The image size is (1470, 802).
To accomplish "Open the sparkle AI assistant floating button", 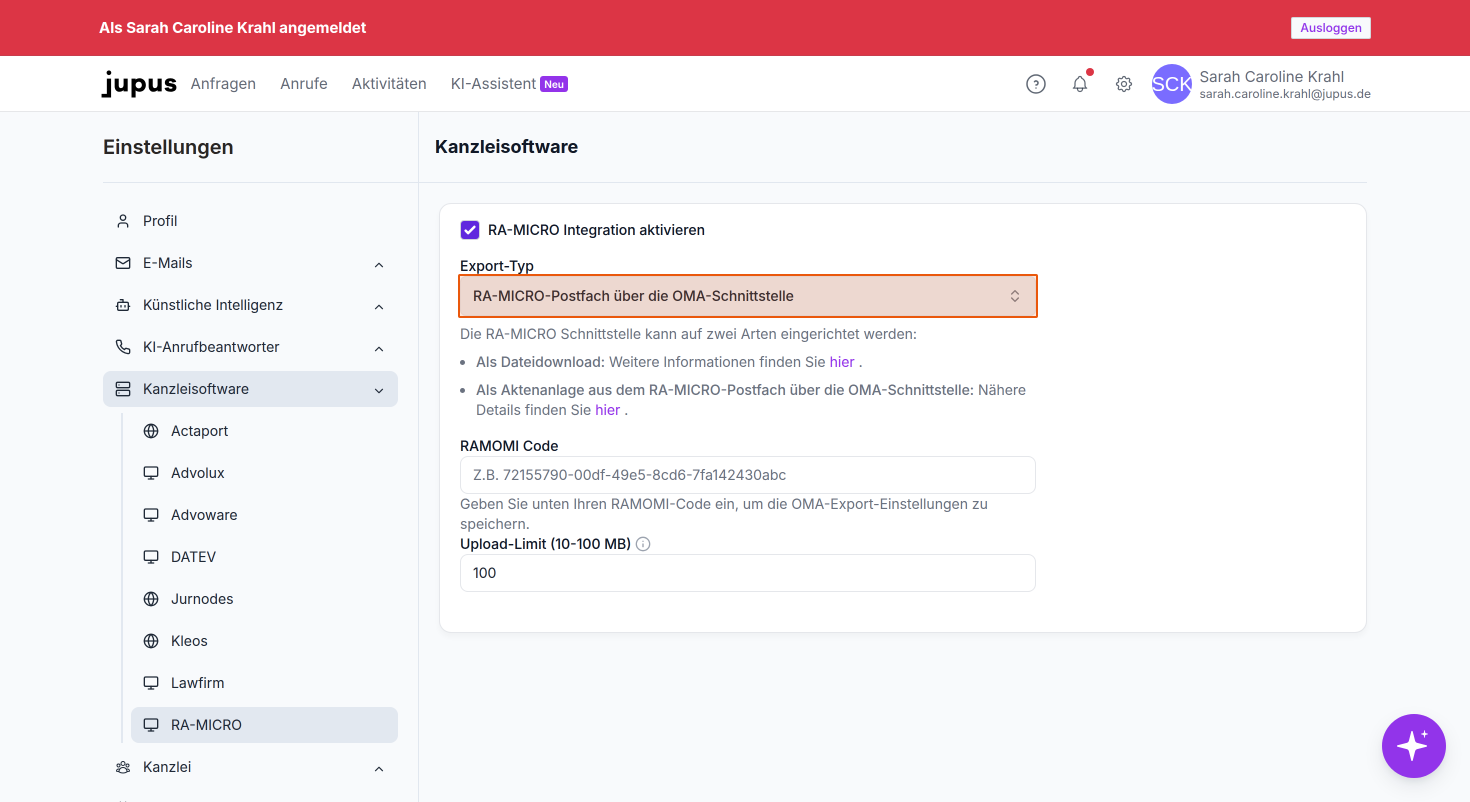I will click(x=1414, y=746).
